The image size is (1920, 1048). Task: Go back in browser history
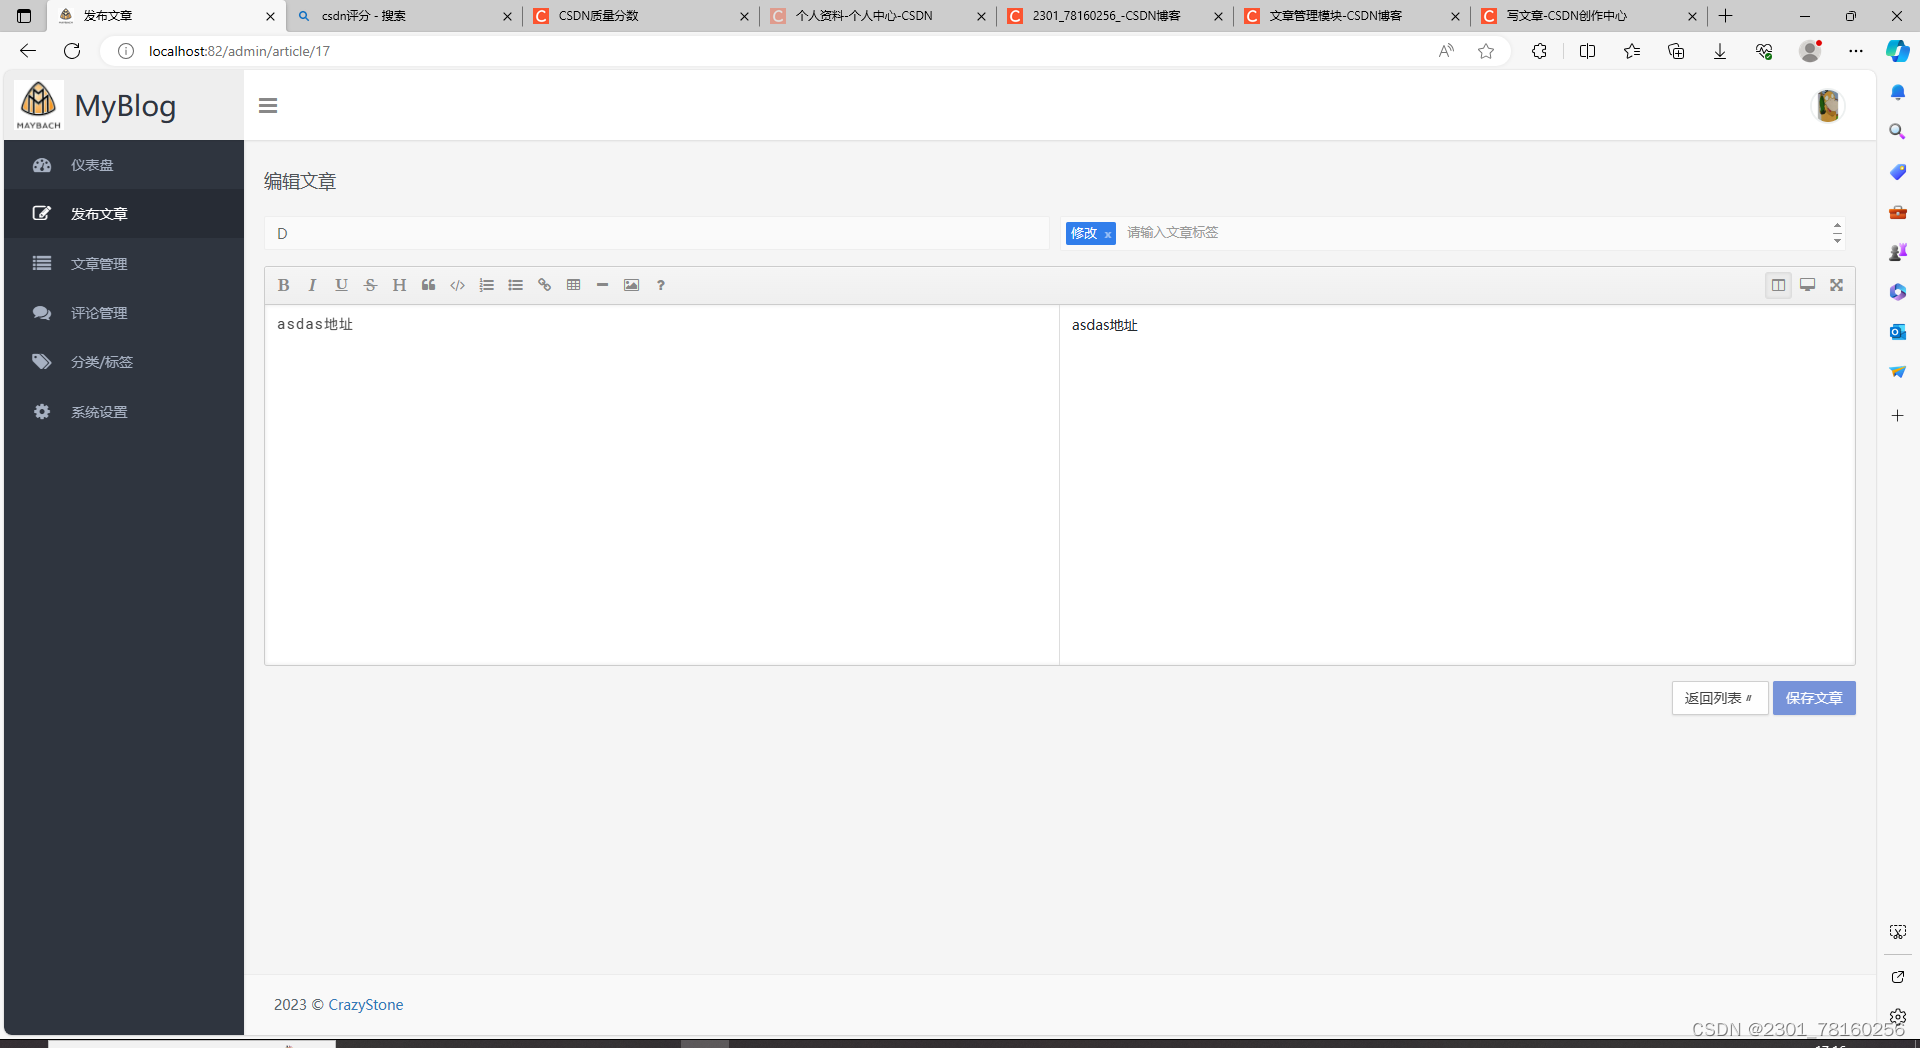[x=28, y=51]
